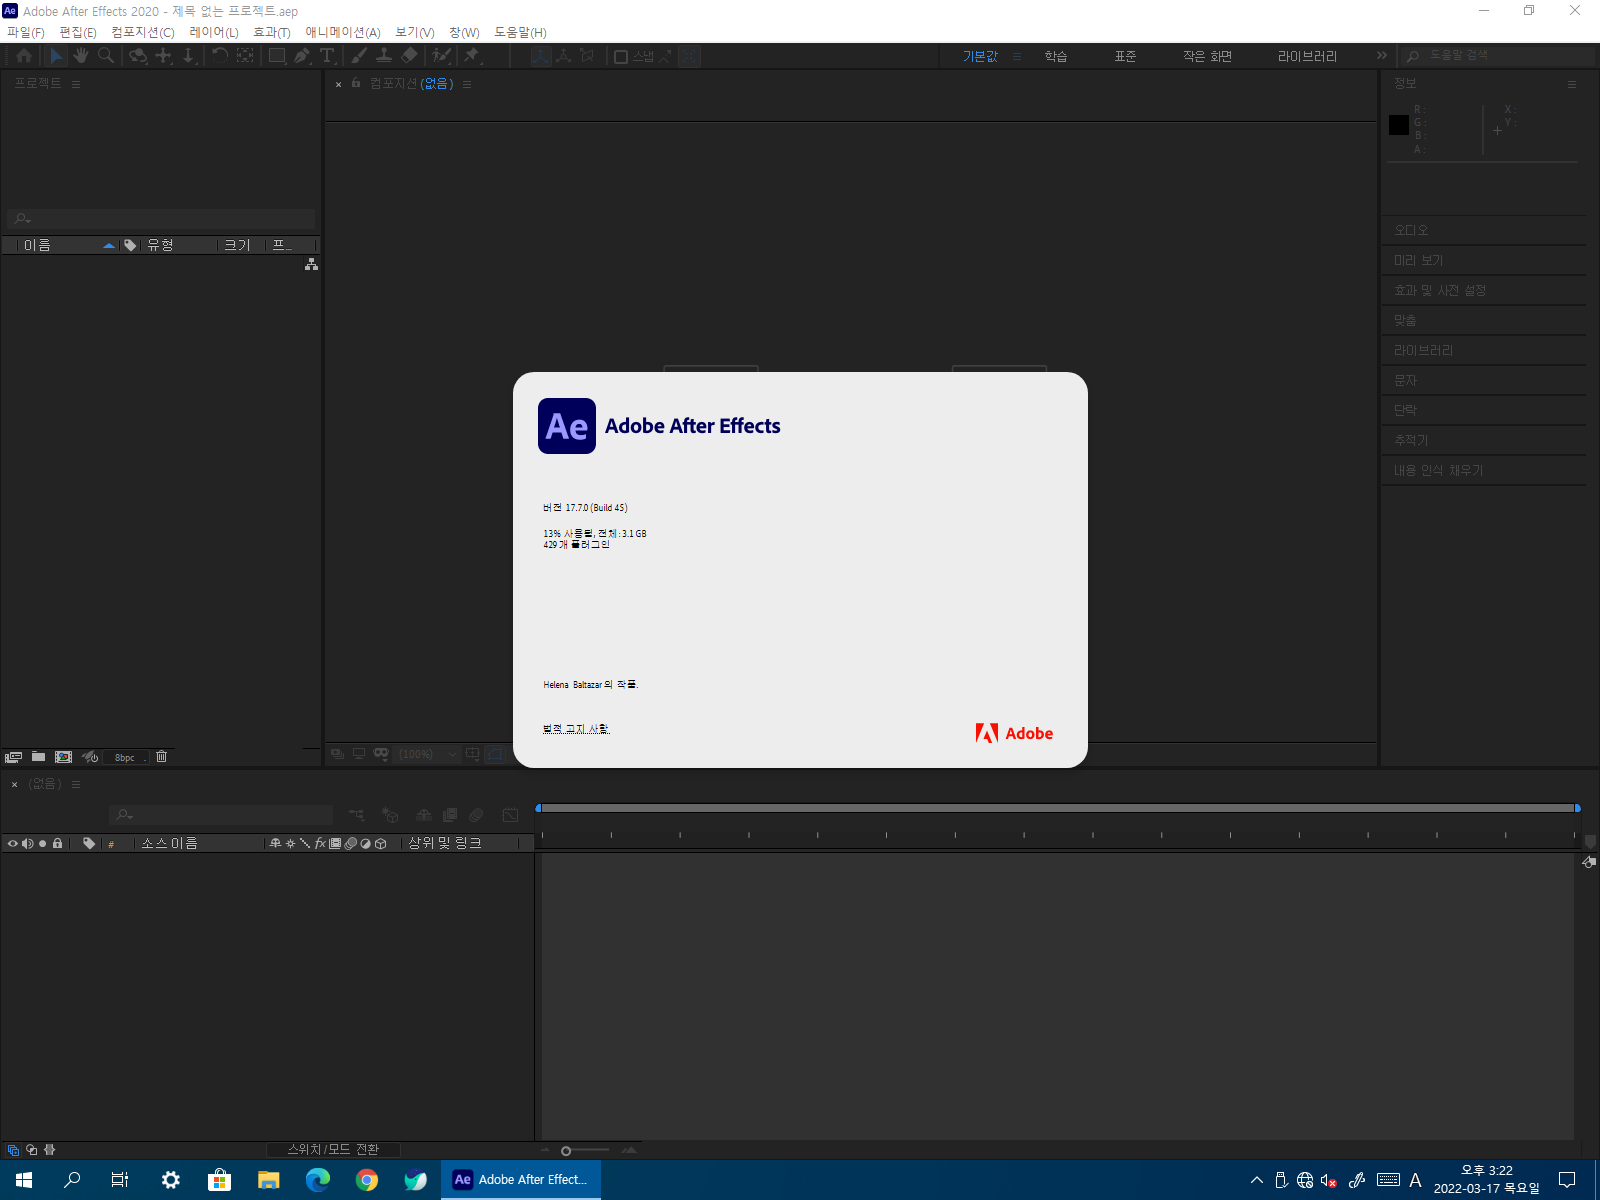1600x1200 pixels.
Task: Click the Home icon in toolbar
Action: 24,56
